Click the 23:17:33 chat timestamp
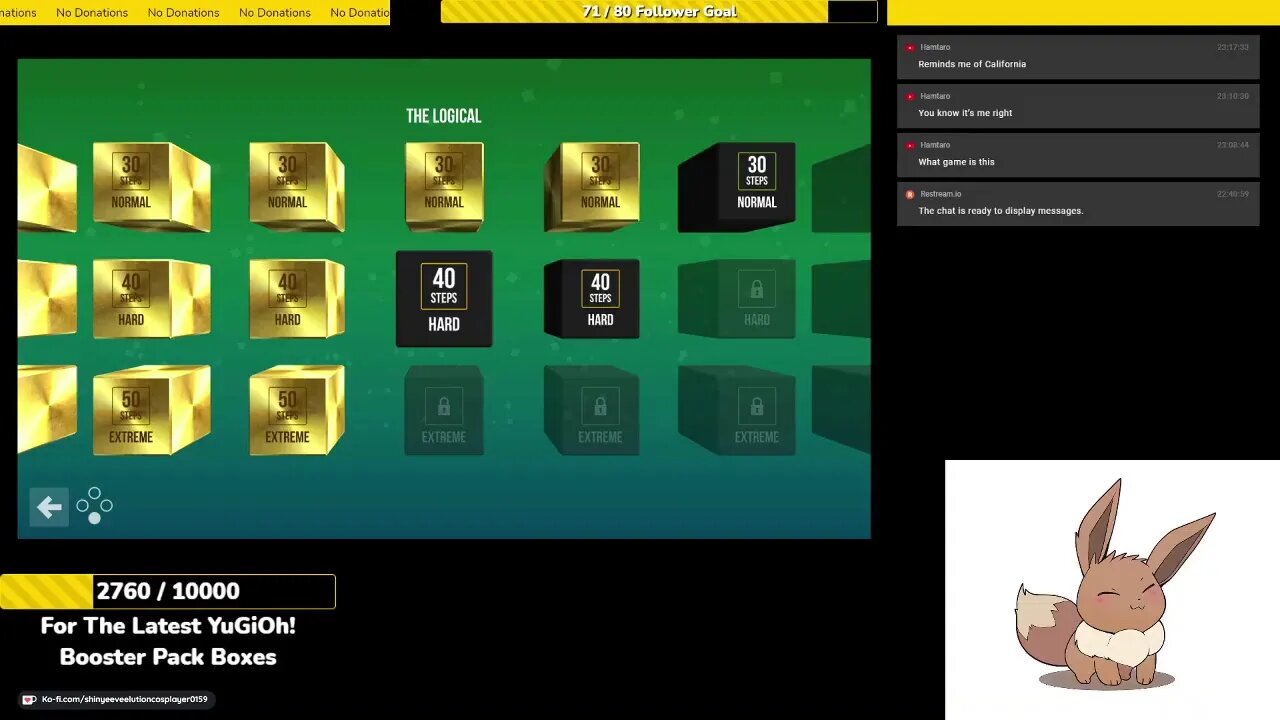The height and width of the screenshot is (720, 1280). click(1233, 48)
